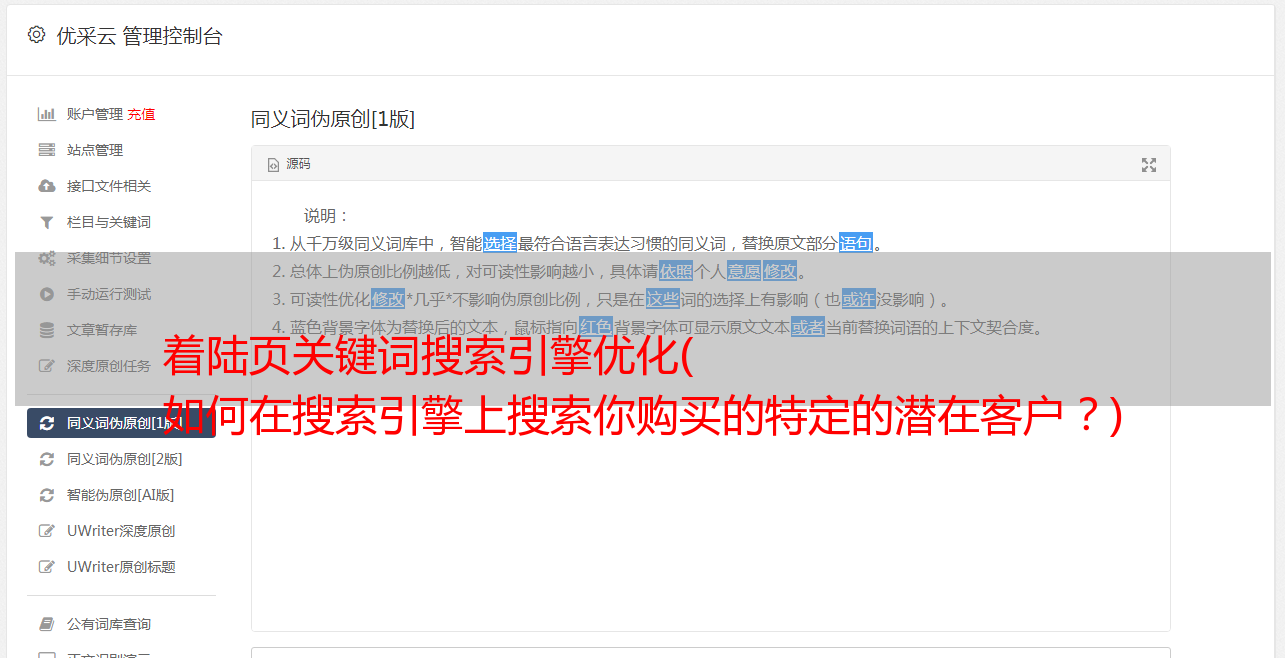Click highlighted word 选择 in text
1285x658 pixels.
pyautogui.click(x=500, y=243)
